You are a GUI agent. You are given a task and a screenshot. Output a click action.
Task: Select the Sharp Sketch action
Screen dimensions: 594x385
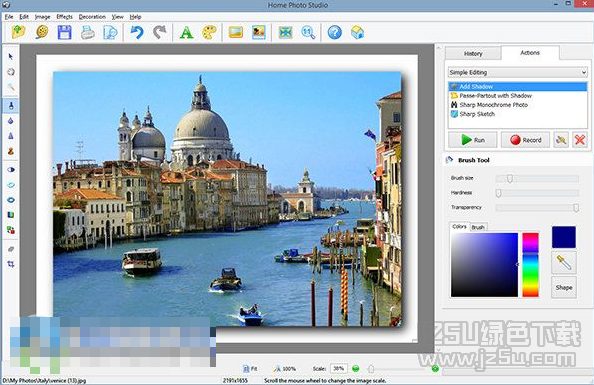[518, 114]
